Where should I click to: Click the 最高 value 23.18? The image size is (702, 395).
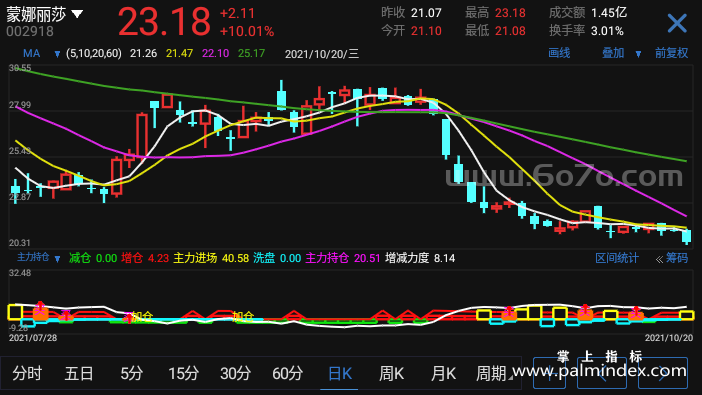tap(510, 13)
